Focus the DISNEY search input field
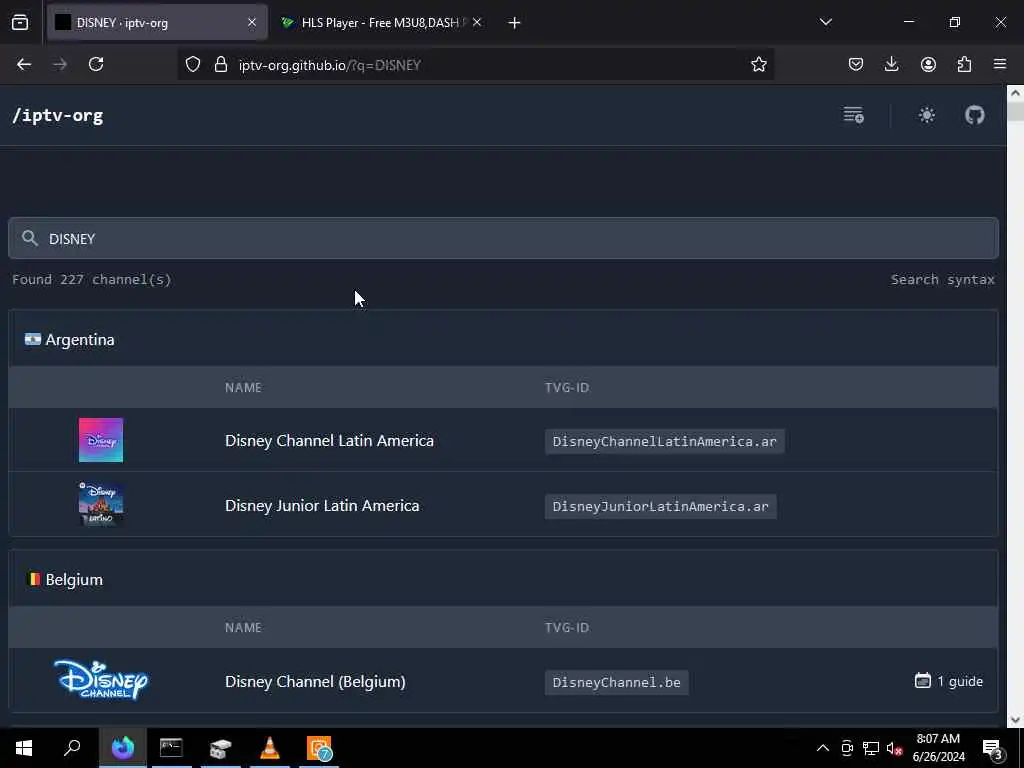The width and height of the screenshot is (1024, 768). 504,238
